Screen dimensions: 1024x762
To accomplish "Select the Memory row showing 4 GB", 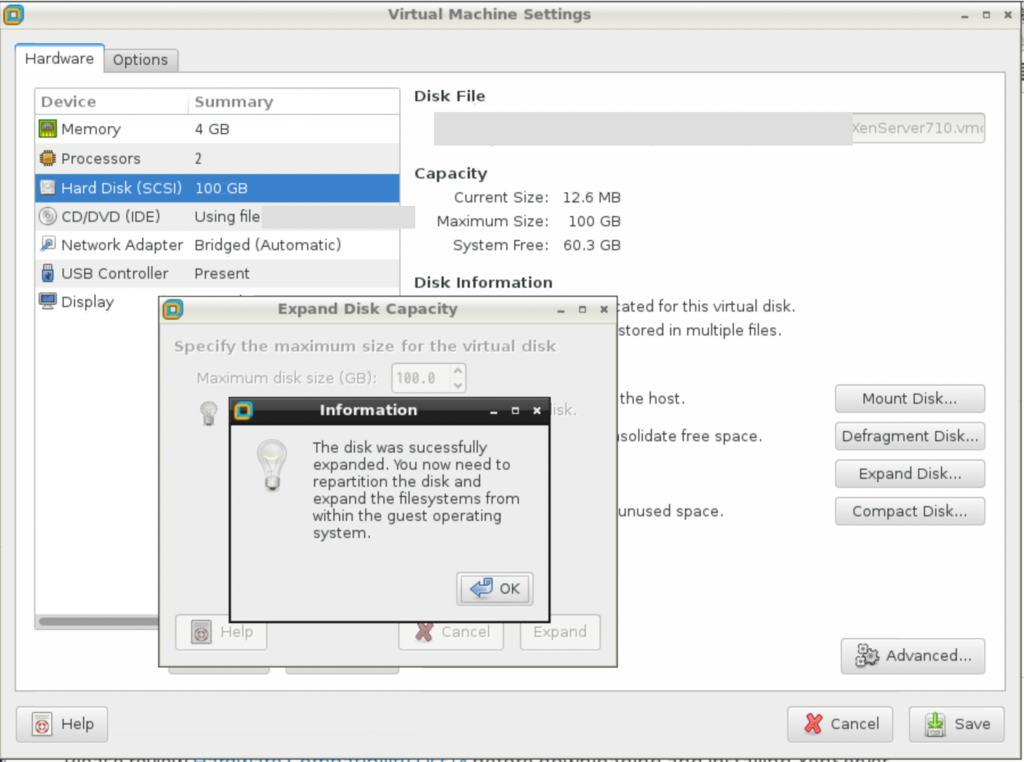I will (x=217, y=129).
